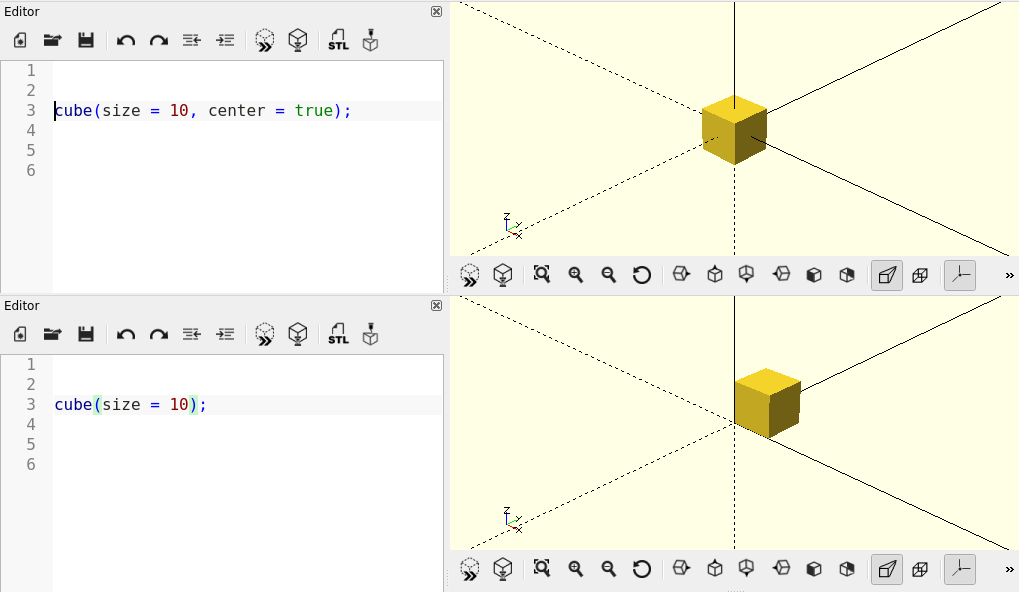Enable Orthogonal projection in bottom viewport toolbar
Screen dimensions: 1019x592
click(920, 569)
